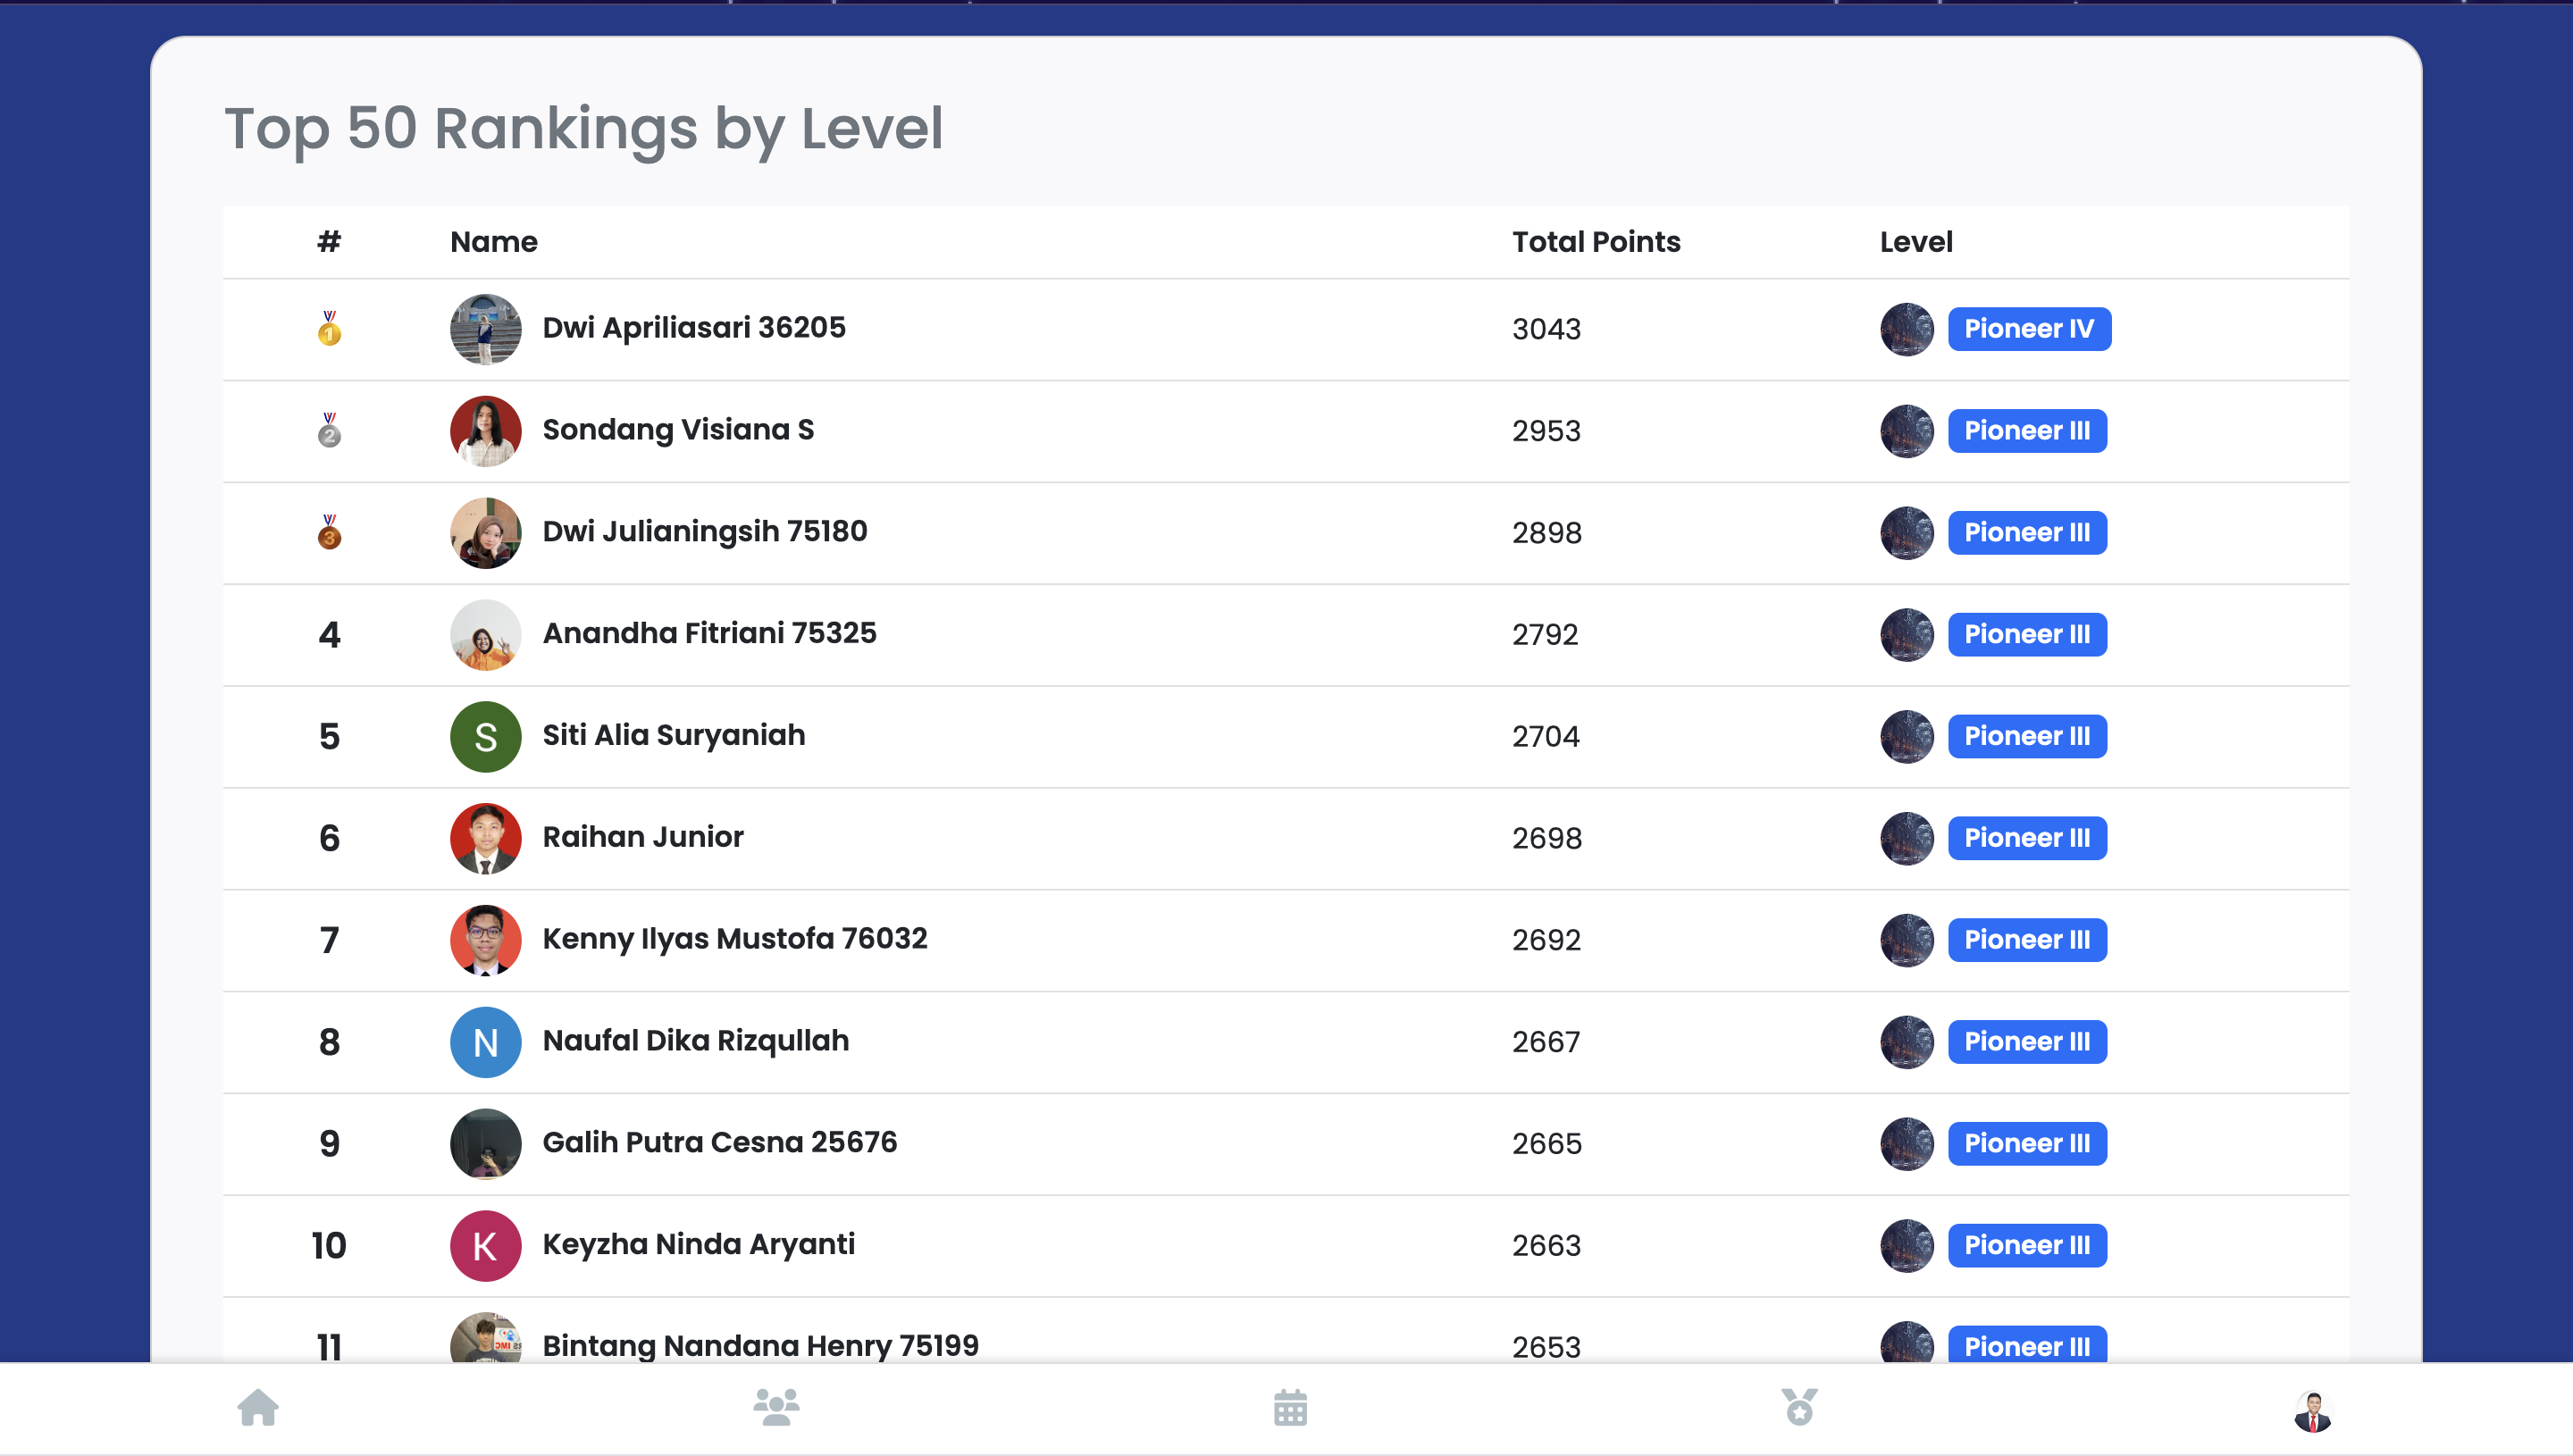Open Dwi Apriliasari 36205's profile photo
This screenshot has width=2573, height=1456.
(x=486, y=329)
